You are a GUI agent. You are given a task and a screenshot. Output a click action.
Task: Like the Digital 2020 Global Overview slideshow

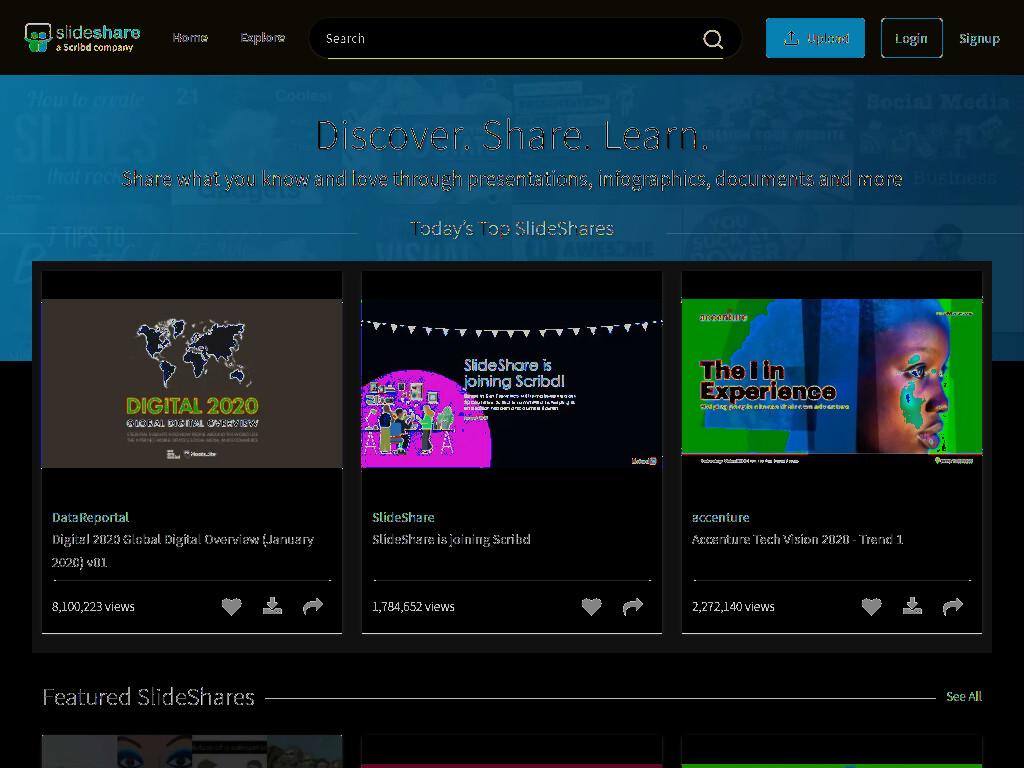click(x=231, y=607)
